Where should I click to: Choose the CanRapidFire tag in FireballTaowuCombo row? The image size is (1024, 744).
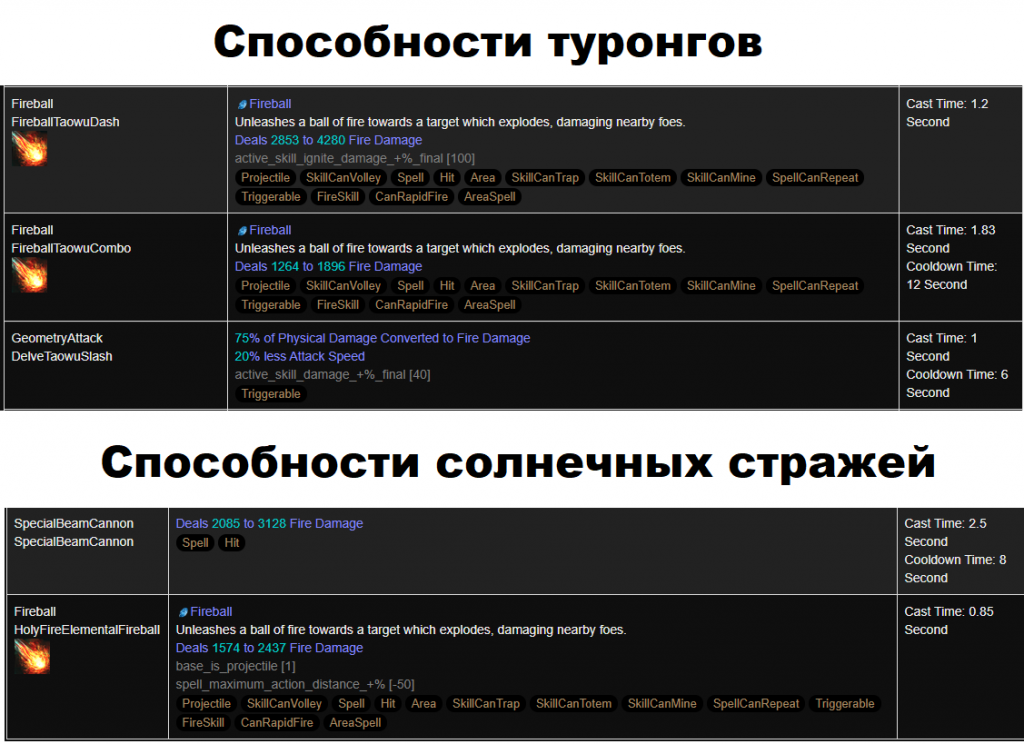coord(411,305)
